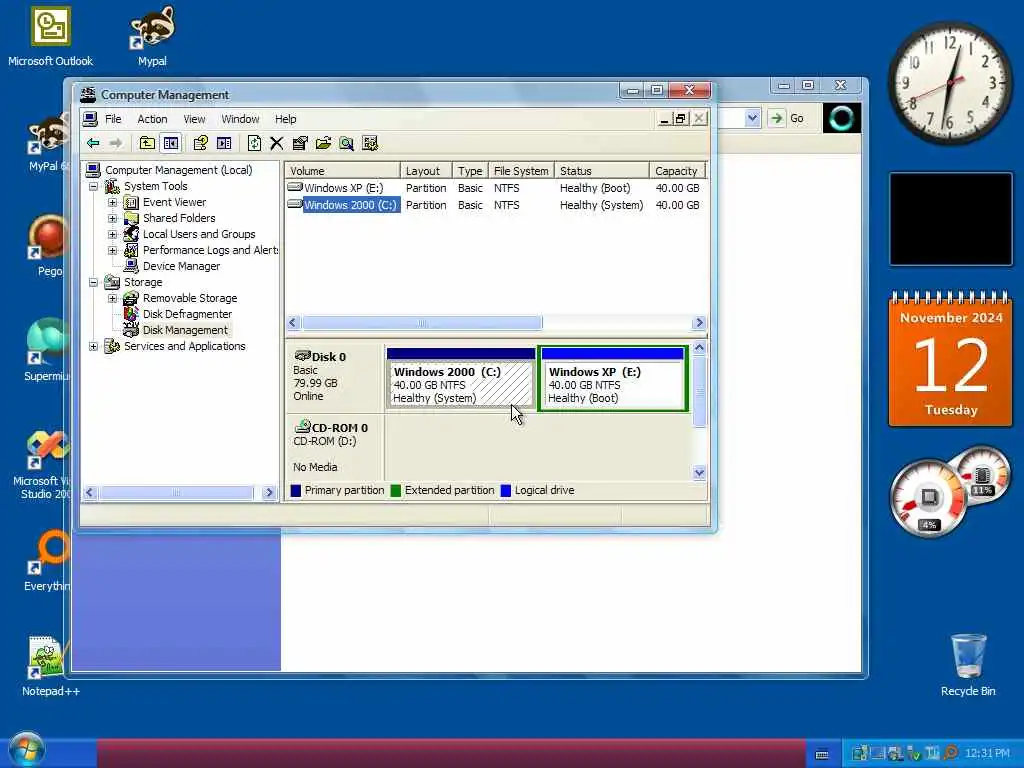
Task: Open the View menu
Action: click(x=194, y=119)
